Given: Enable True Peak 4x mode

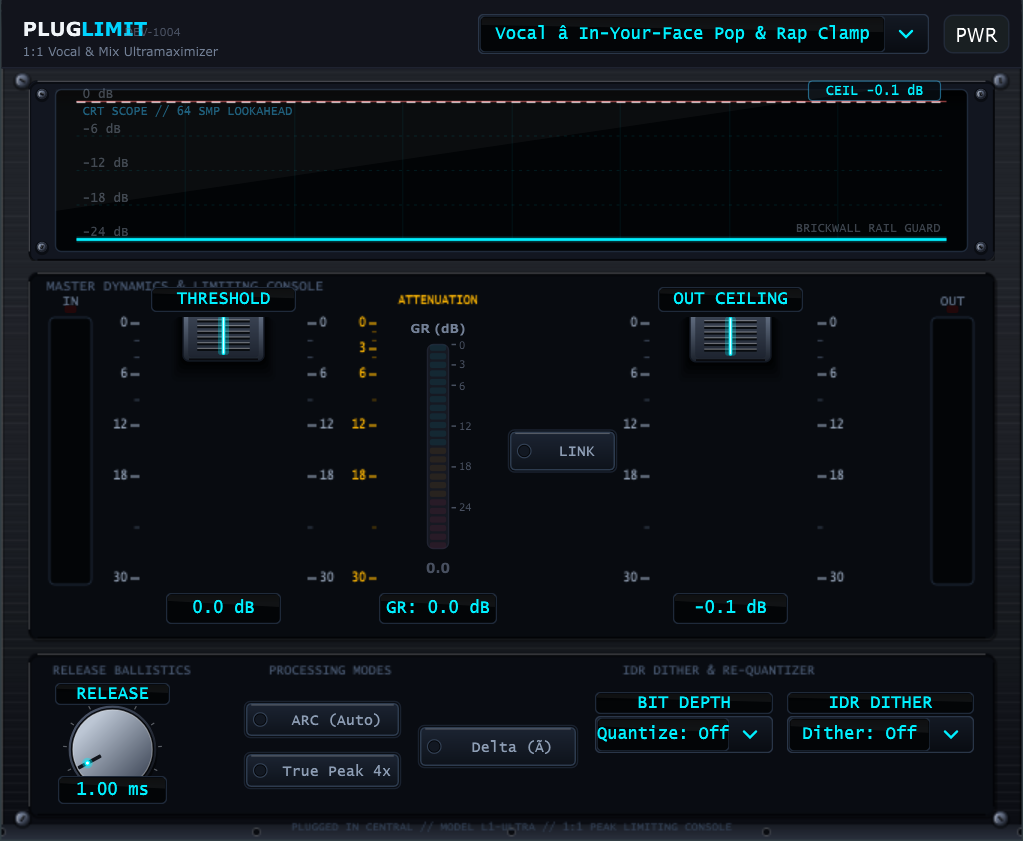Looking at the screenshot, I should 322,771.
